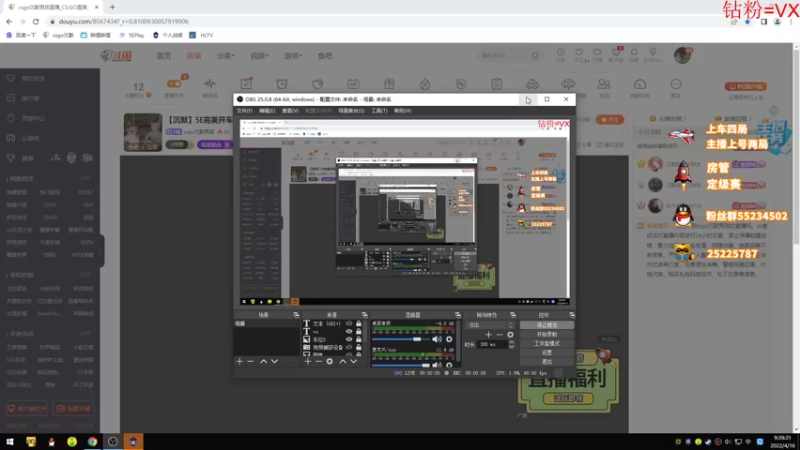This screenshot has height=450, width=800.
Task: Remove the scene transition with the minus icon
Action: (x=499, y=335)
